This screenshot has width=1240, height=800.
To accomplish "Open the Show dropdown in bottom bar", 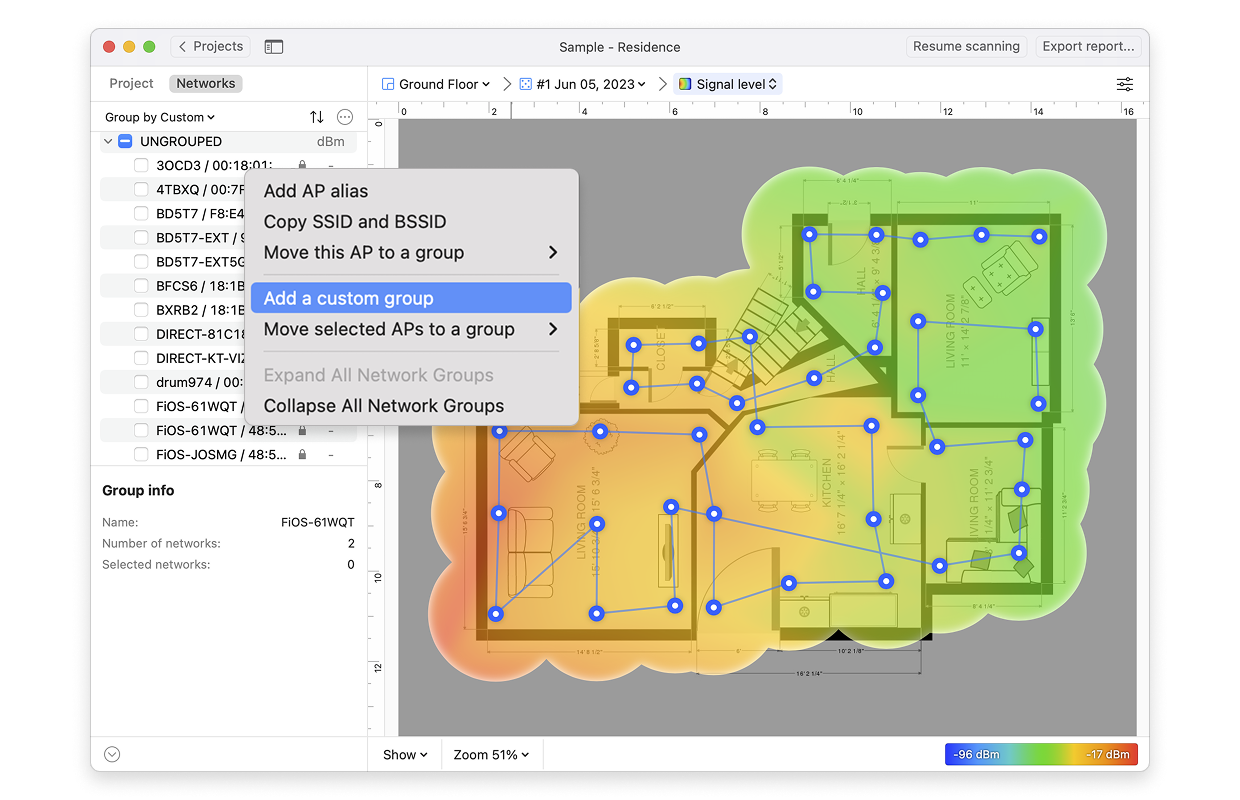I will (405, 755).
